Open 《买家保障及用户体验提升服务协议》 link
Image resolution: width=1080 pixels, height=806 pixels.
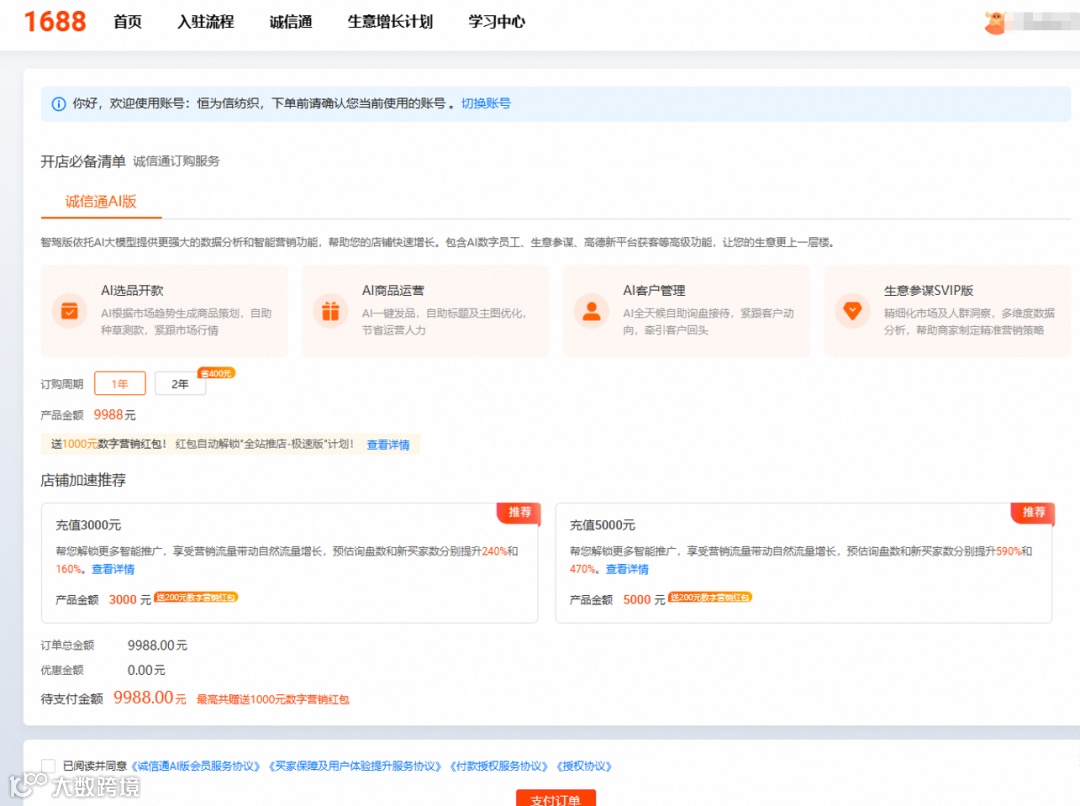[355, 766]
